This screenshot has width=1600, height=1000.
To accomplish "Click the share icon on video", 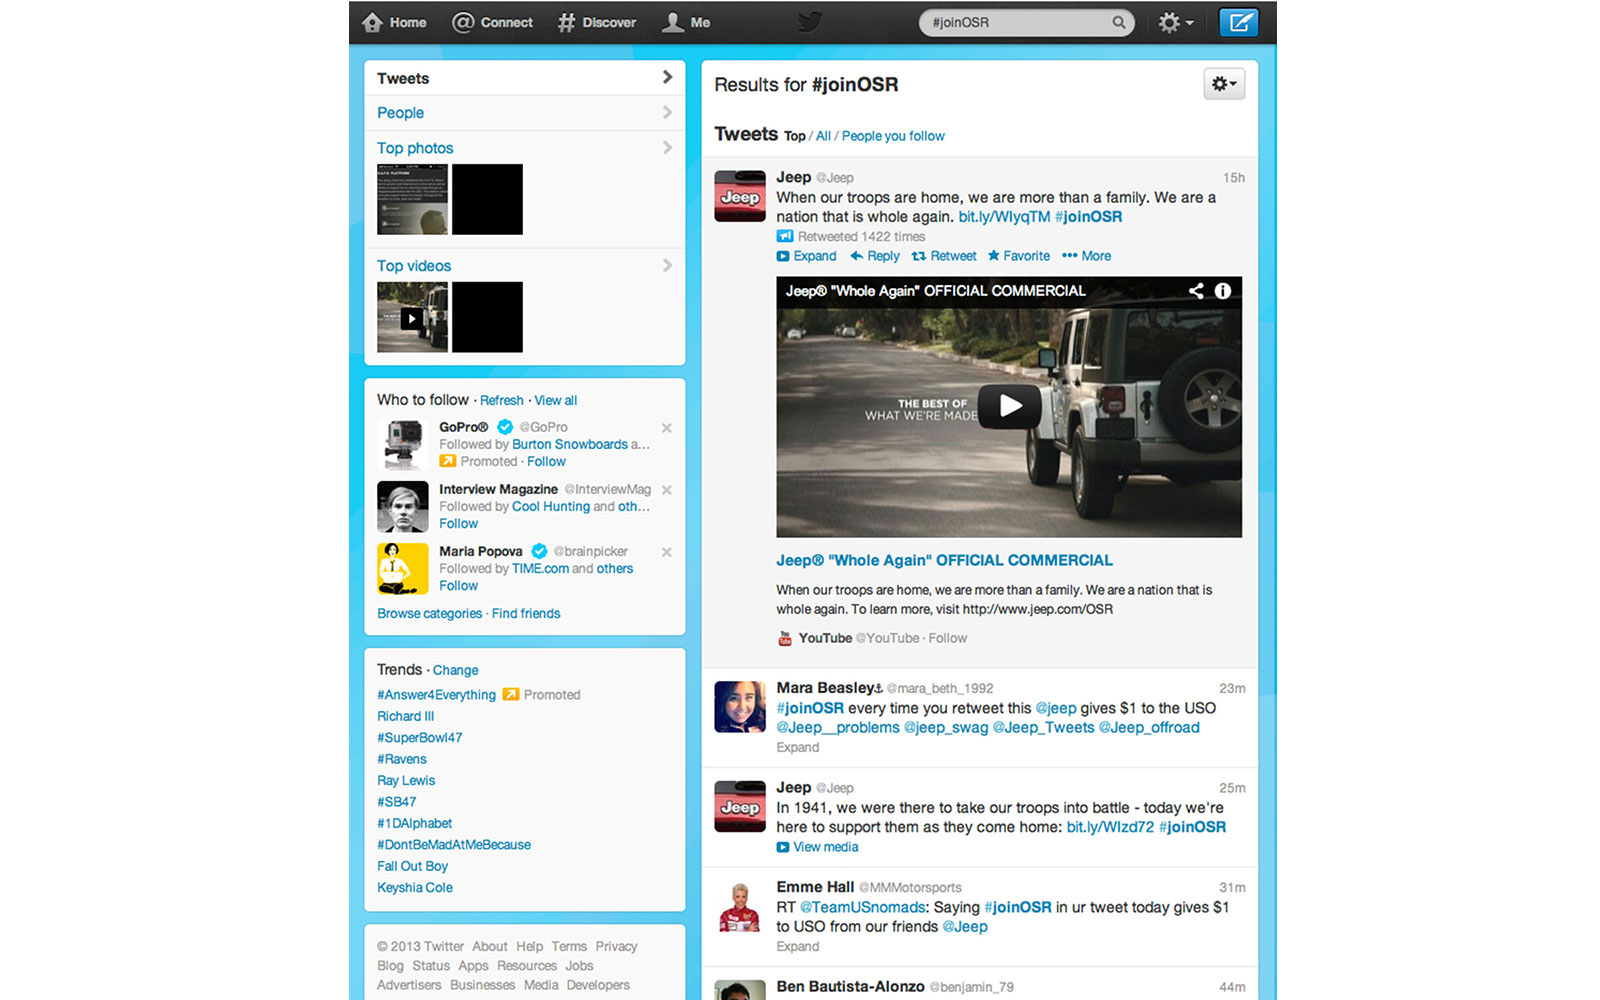I will pyautogui.click(x=1196, y=291).
